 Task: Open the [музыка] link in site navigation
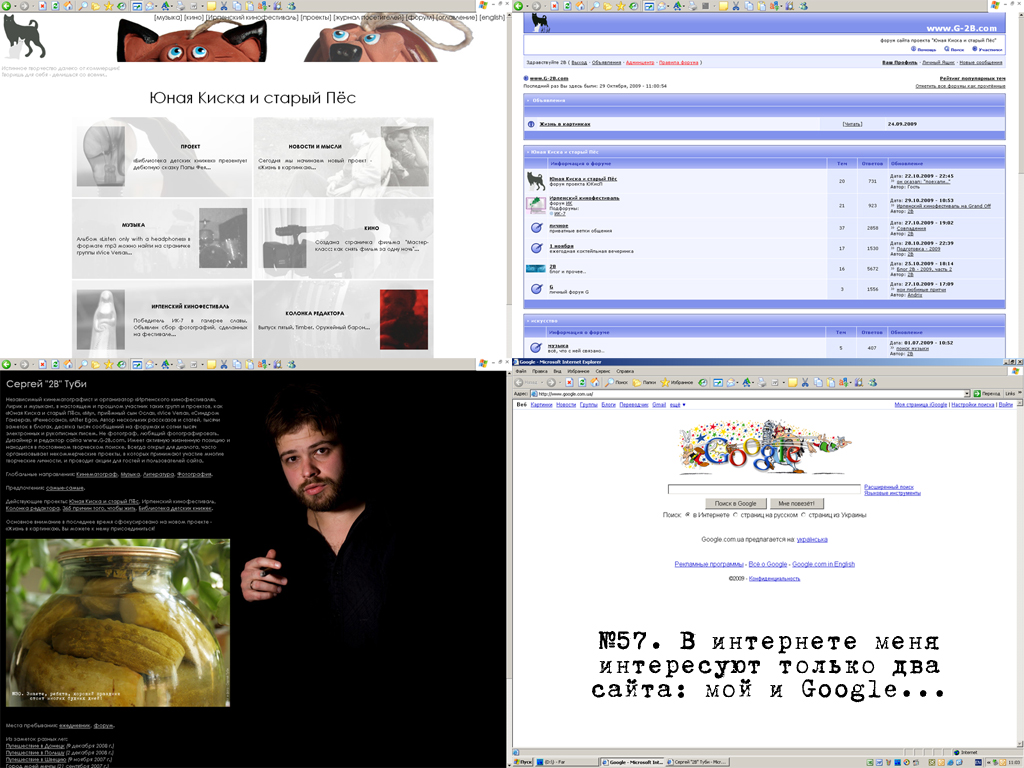168,18
